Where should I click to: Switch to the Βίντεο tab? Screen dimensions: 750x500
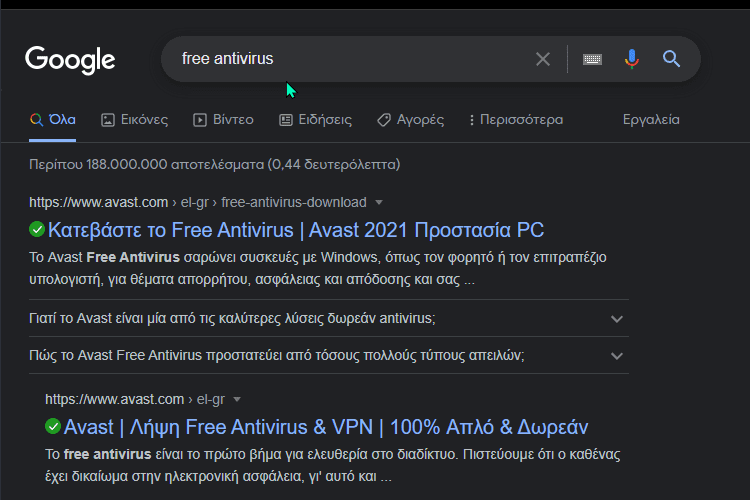(x=223, y=120)
